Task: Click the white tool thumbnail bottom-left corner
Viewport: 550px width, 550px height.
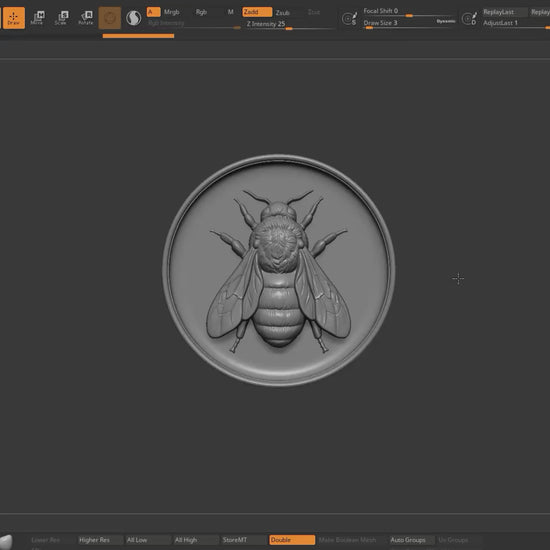Action: pos(6,542)
